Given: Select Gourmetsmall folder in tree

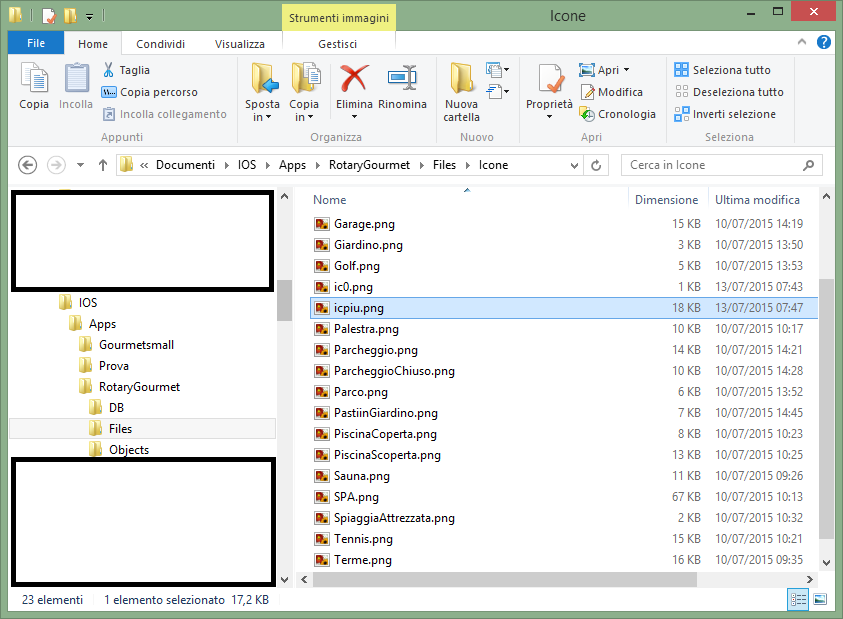Looking at the screenshot, I should coord(136,345).
